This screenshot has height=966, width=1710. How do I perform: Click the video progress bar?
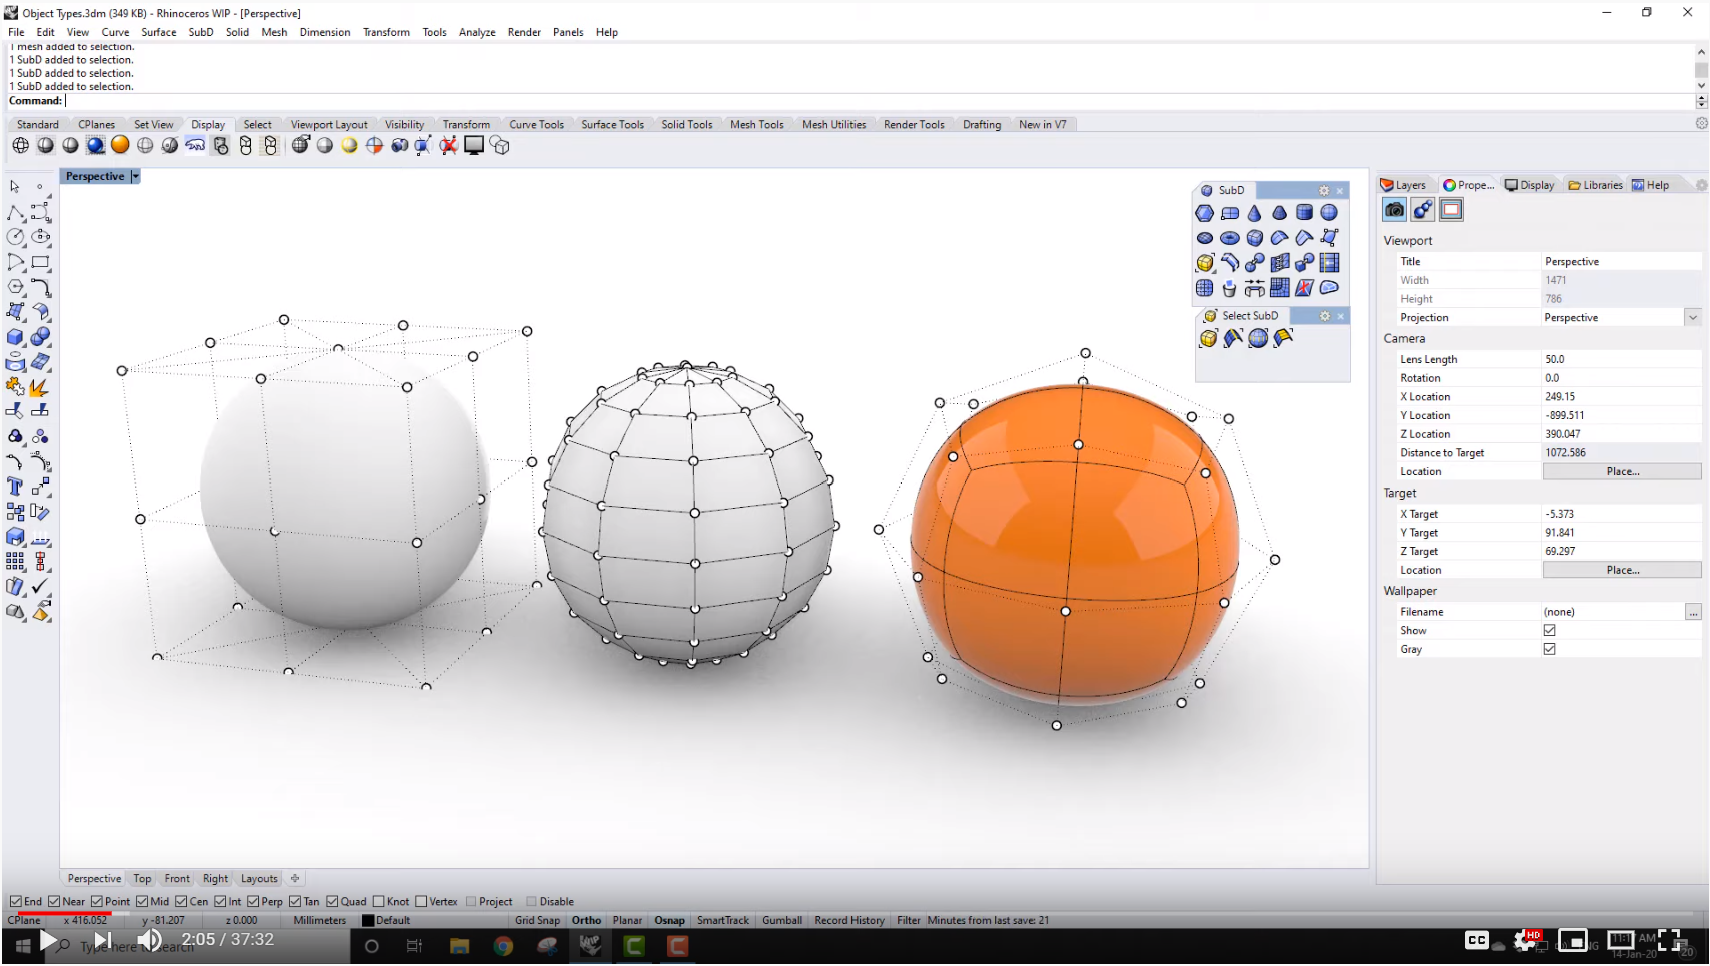point(855,913)
